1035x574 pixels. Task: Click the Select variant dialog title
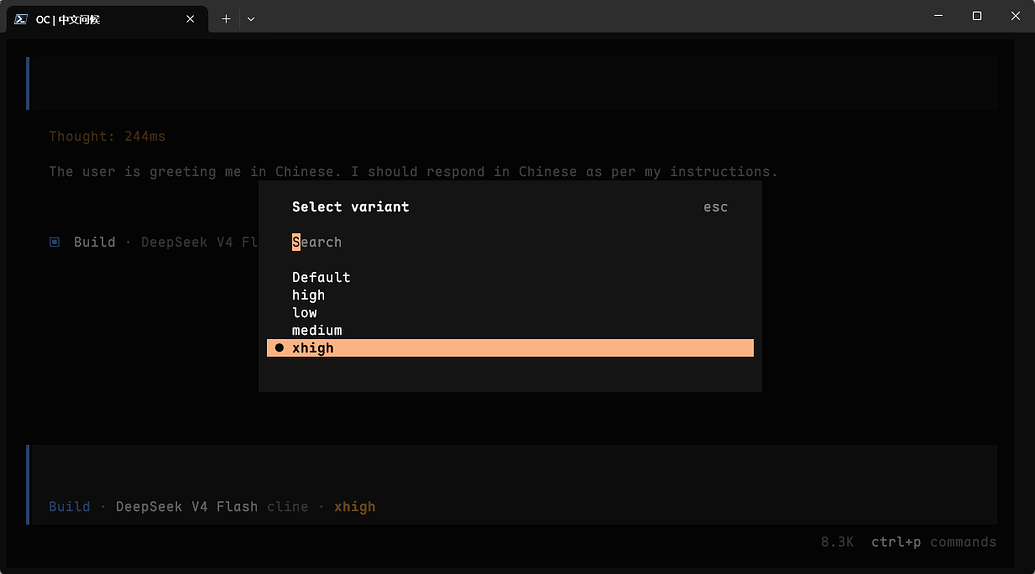(351, 207)
